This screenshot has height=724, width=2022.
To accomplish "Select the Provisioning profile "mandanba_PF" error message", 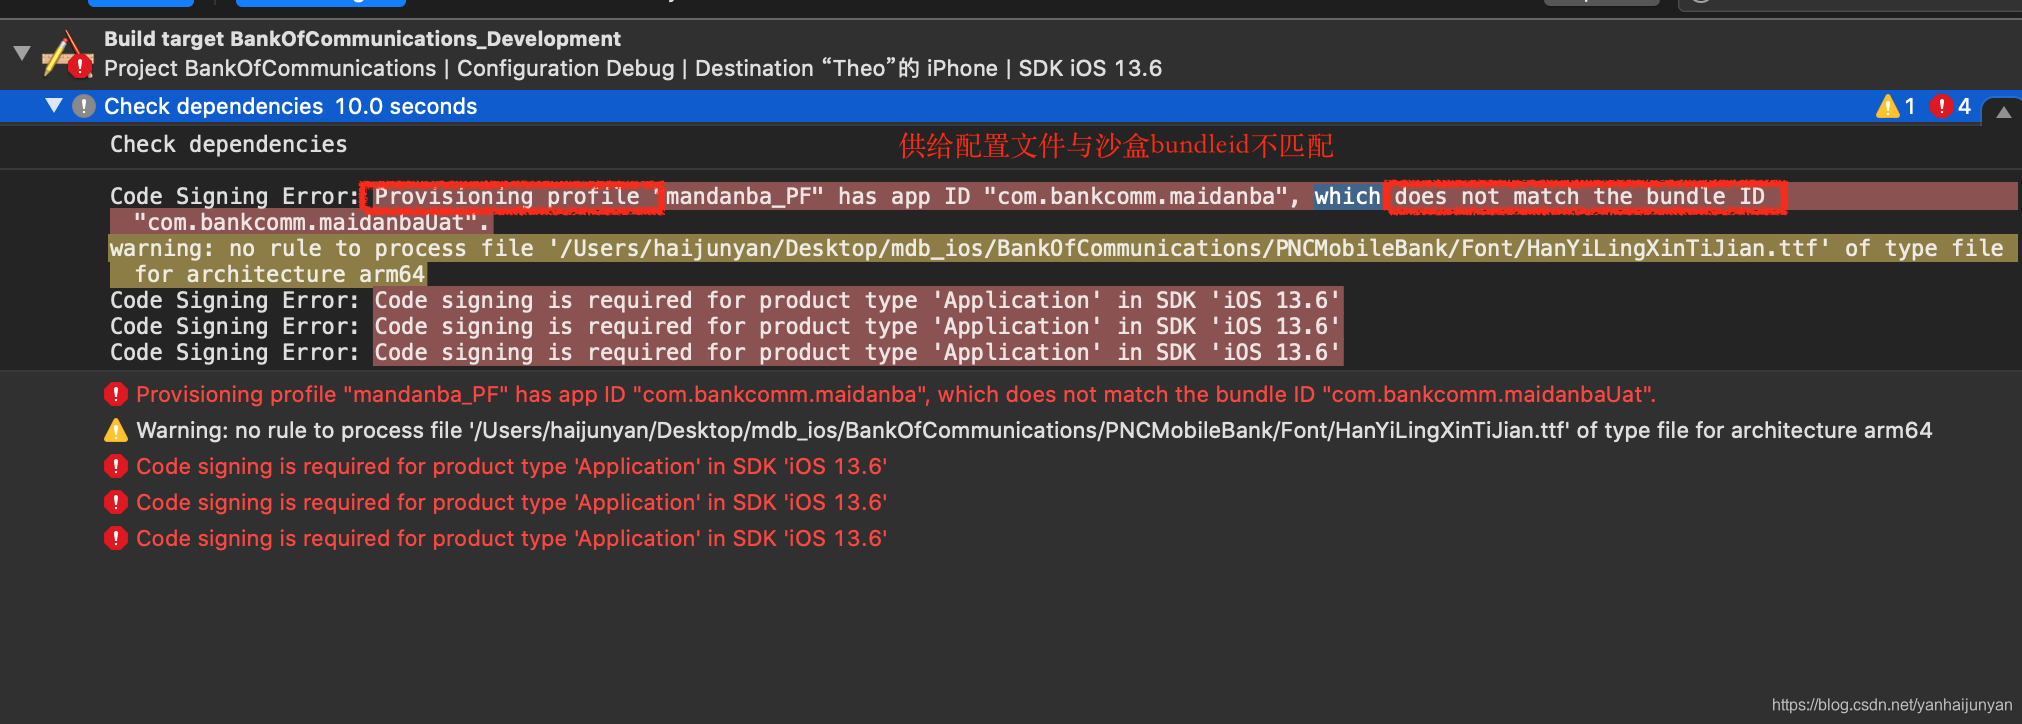I will pyautogui.click(x=896, y=394).
